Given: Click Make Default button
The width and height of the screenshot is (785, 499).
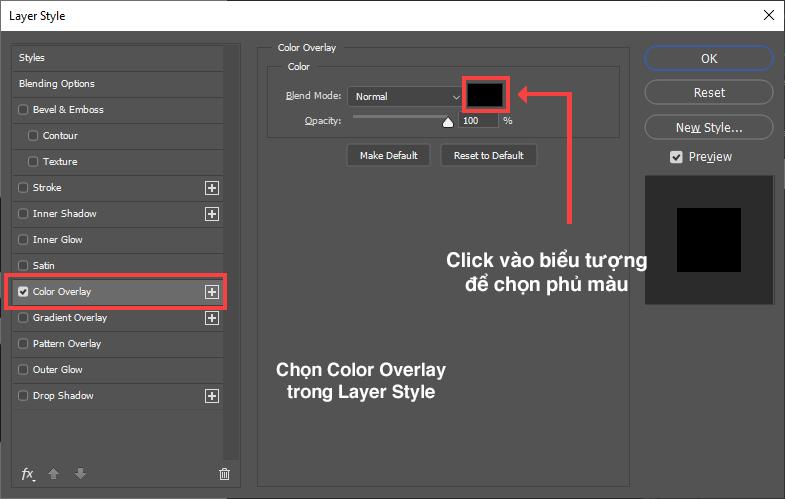Looking at the screenshot, I should (x=388, y=156).
